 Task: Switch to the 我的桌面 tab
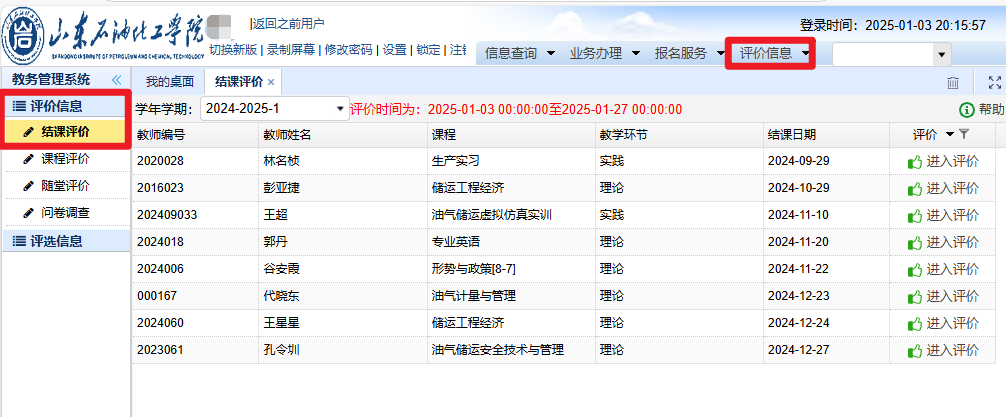(x=169, y=81)
